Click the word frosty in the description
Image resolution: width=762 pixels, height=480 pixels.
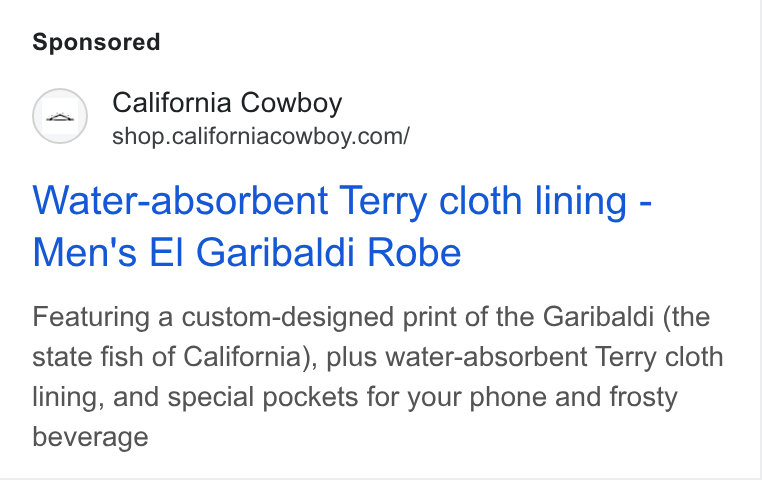pos(643,397)
